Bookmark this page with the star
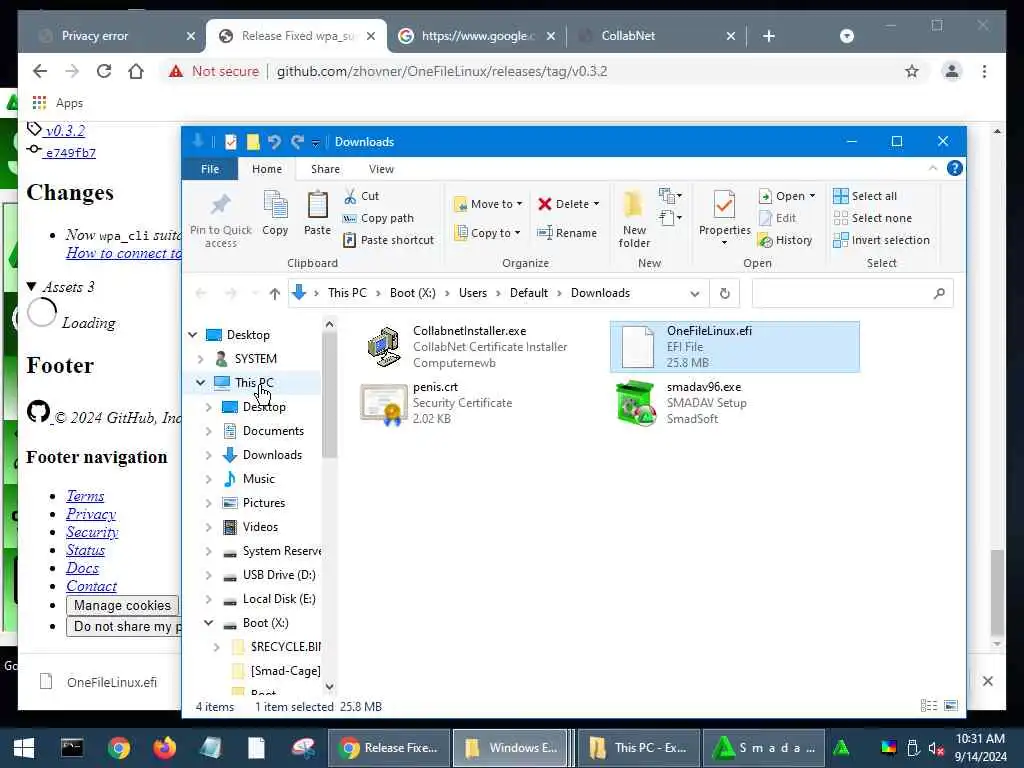This screenshot has width=1024, height=768. [x=912, y=71]
